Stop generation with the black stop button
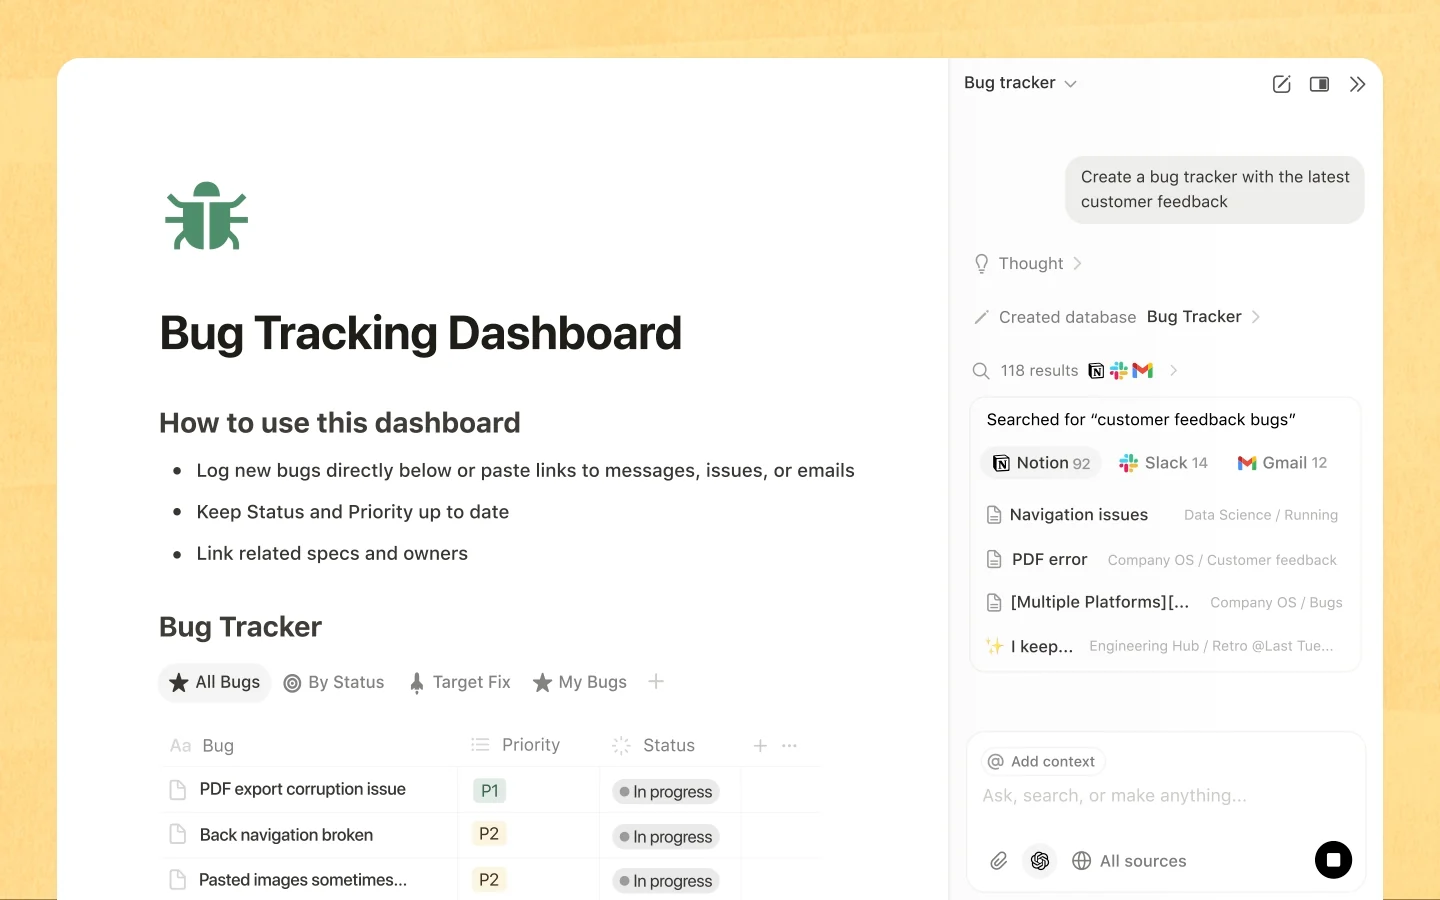This screenshot has height=900, width=1440. click(1333, 860)
